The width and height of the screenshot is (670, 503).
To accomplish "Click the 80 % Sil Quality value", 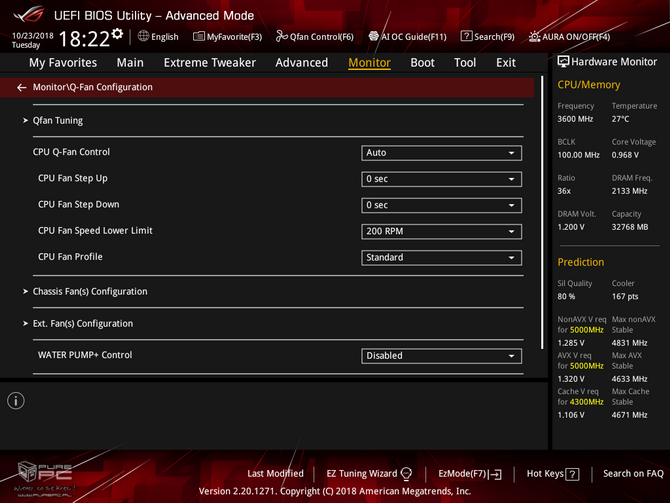I will coord(566,297).
